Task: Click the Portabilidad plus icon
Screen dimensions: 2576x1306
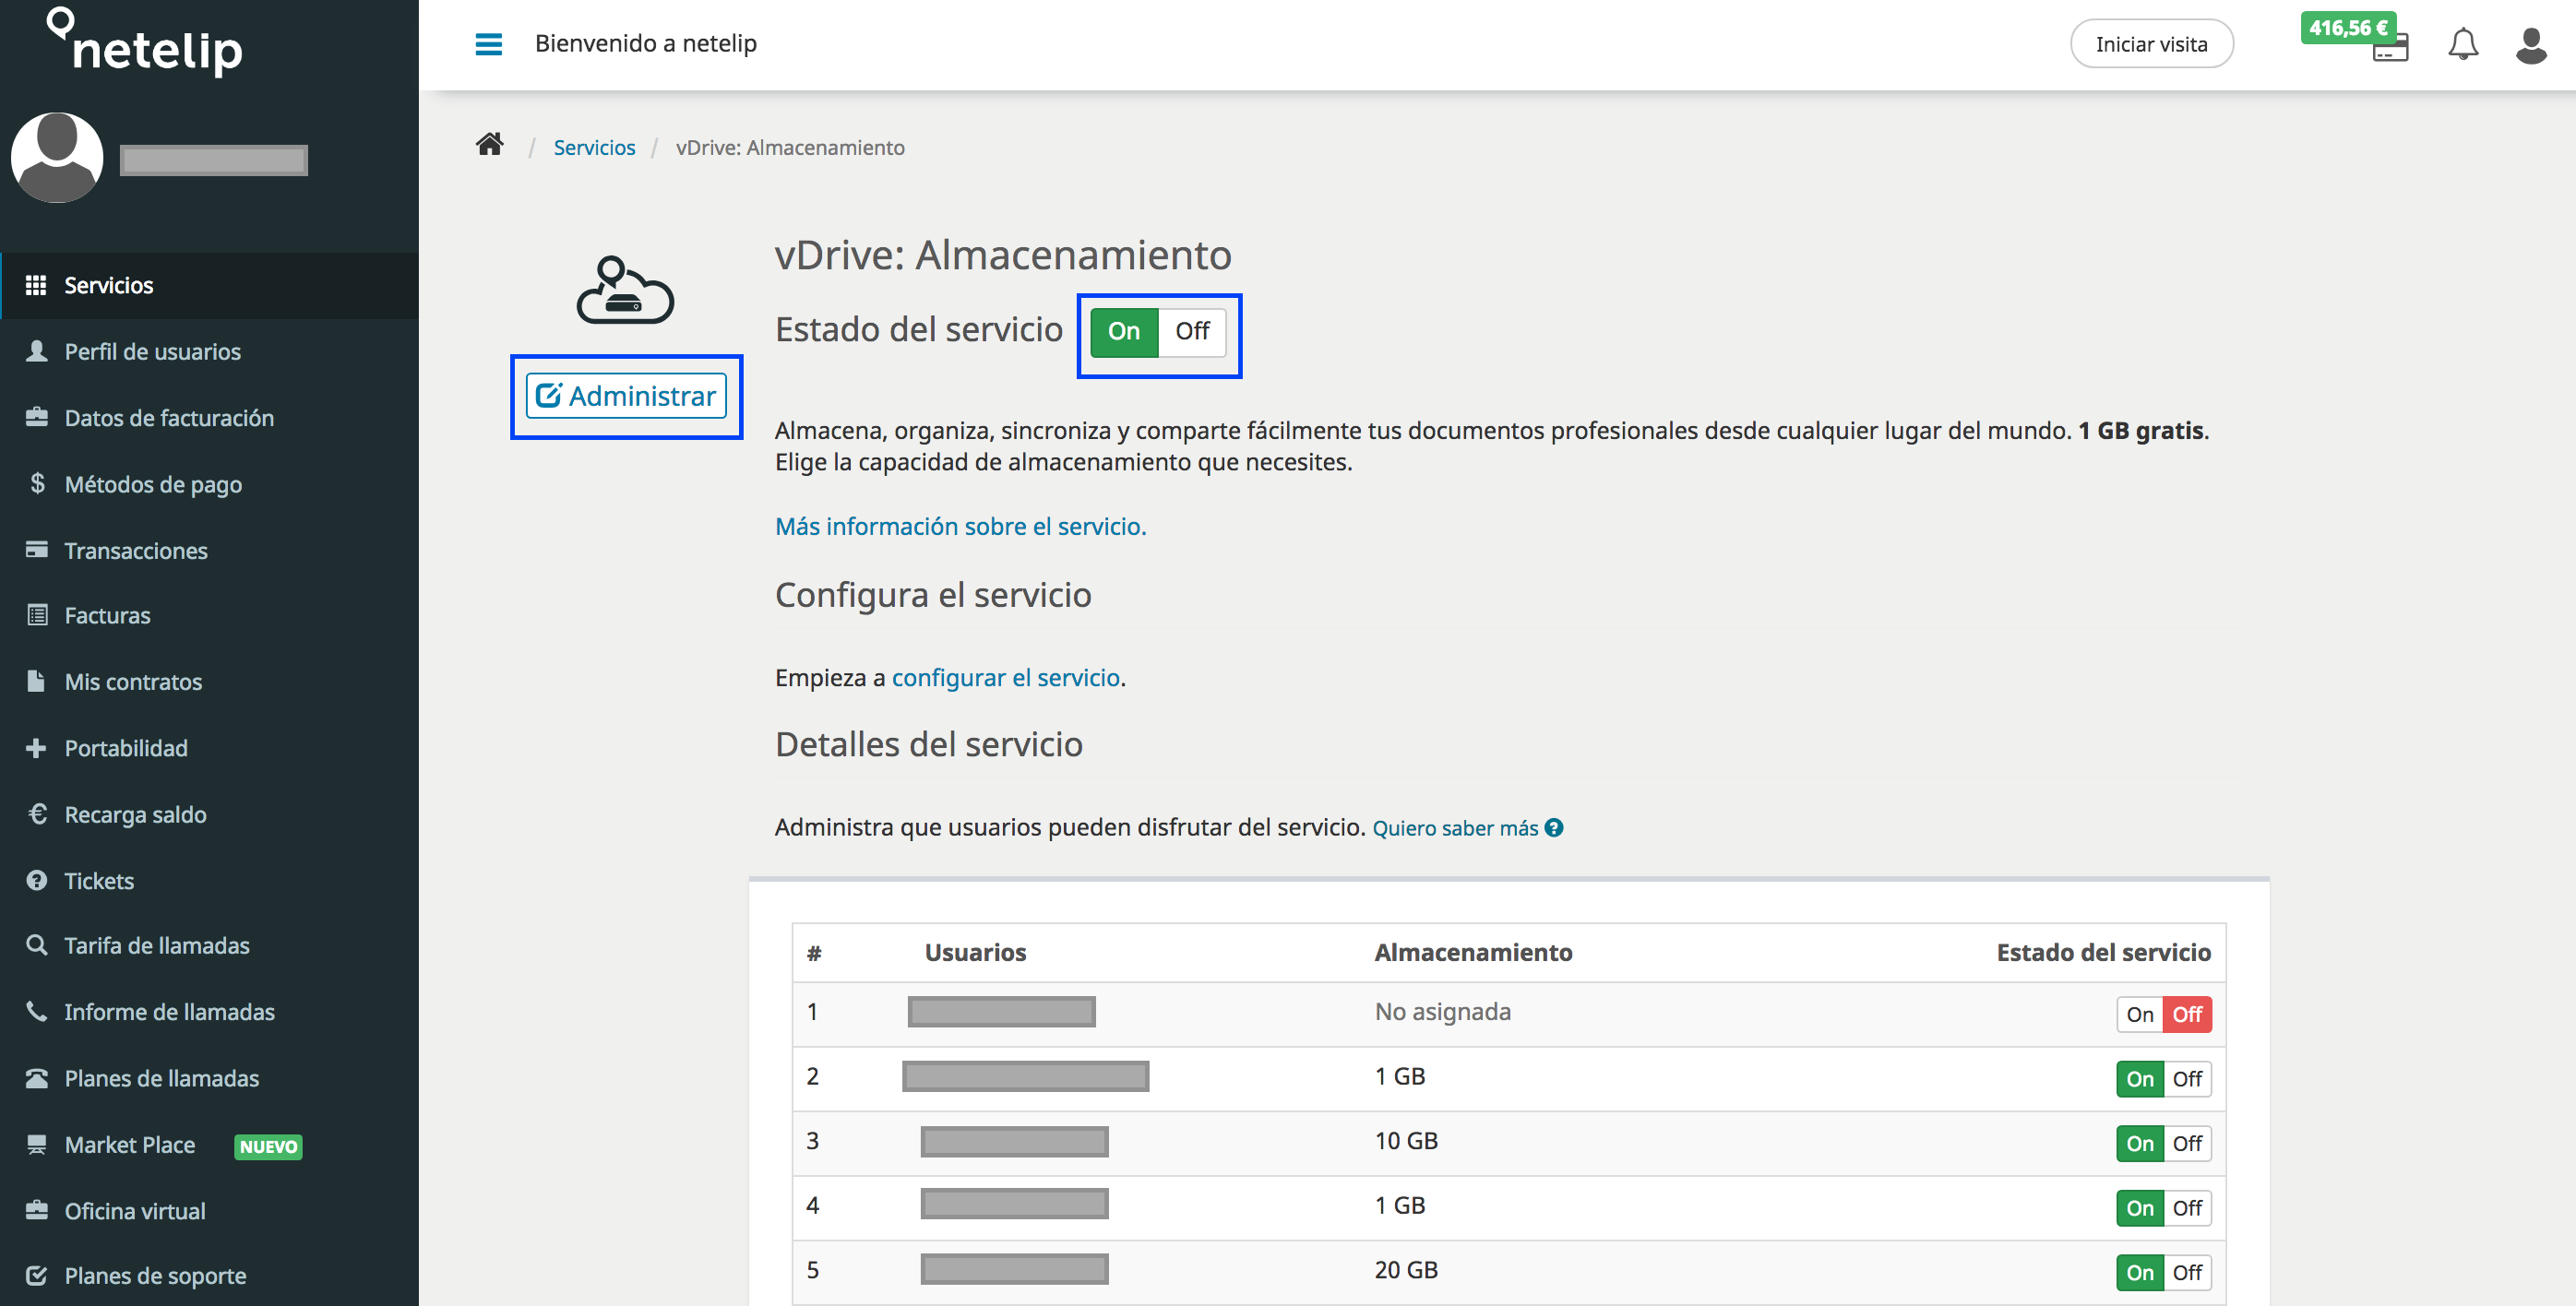Action: click(x=36, y=748)
